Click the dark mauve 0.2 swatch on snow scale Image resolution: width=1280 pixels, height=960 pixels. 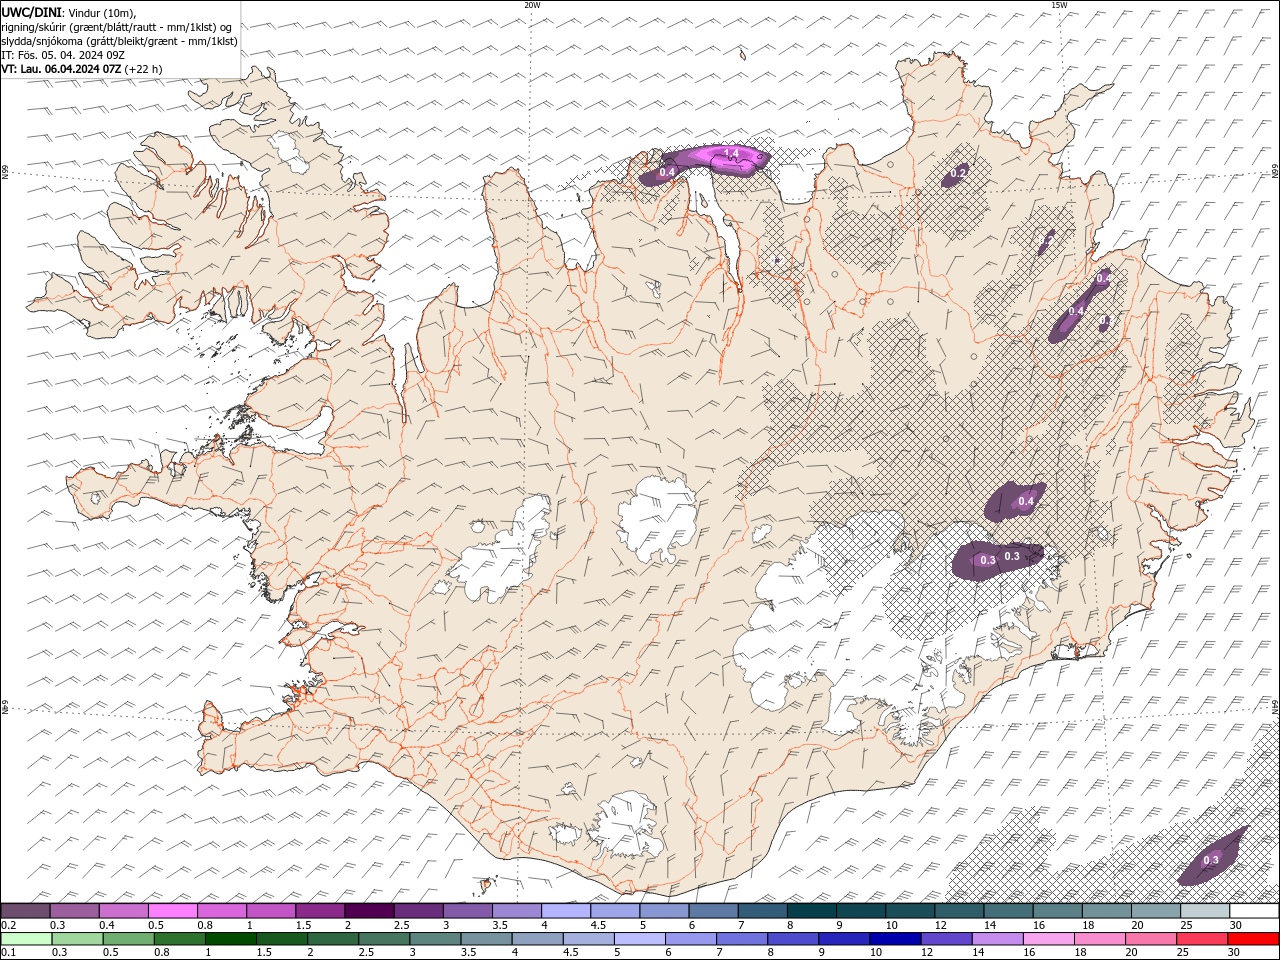click(x=26, y=911)
